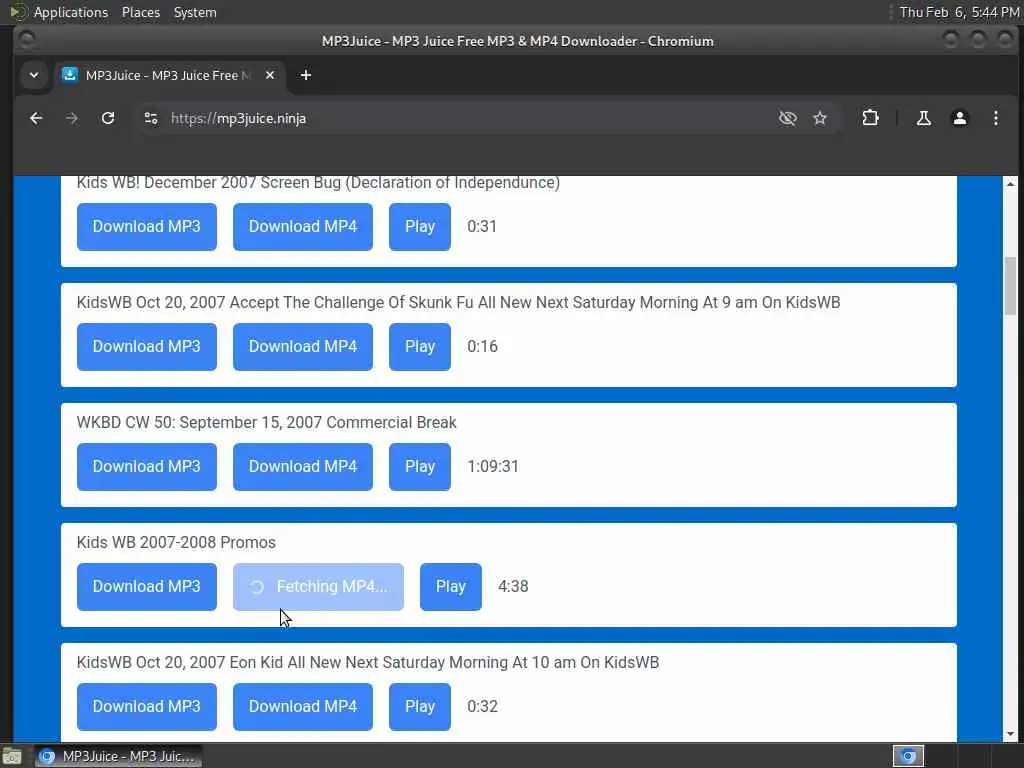Click the browser forward arrow
The width and height of the screenshot is (1024, 768).
click(x=72, y=118)
